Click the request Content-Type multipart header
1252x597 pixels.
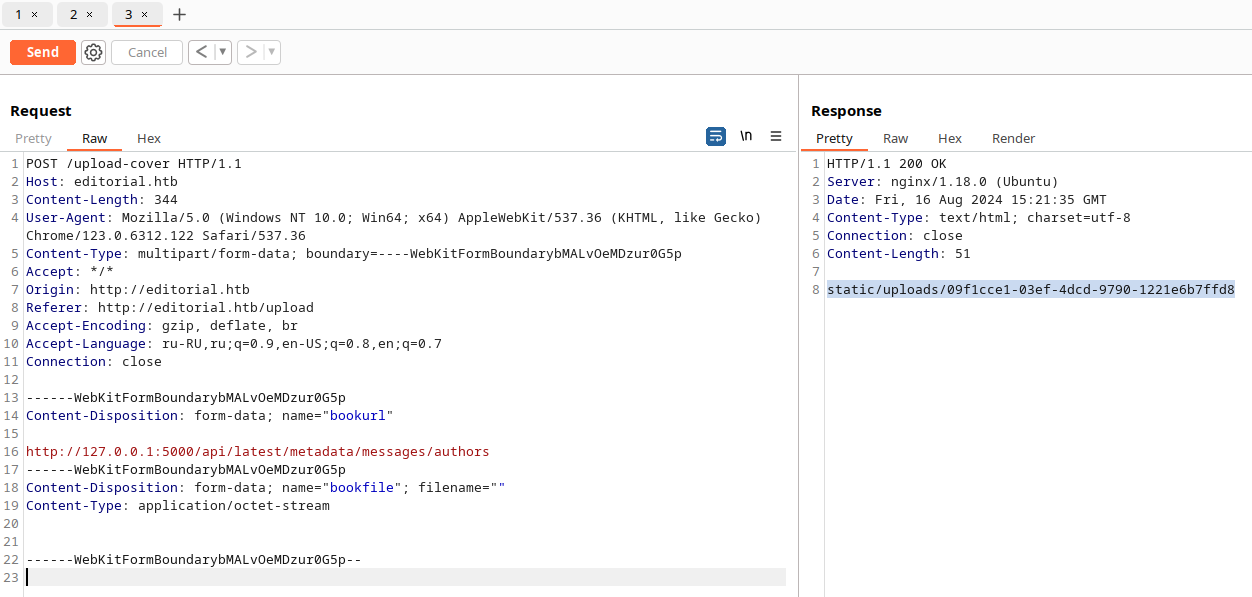(354, 253)
